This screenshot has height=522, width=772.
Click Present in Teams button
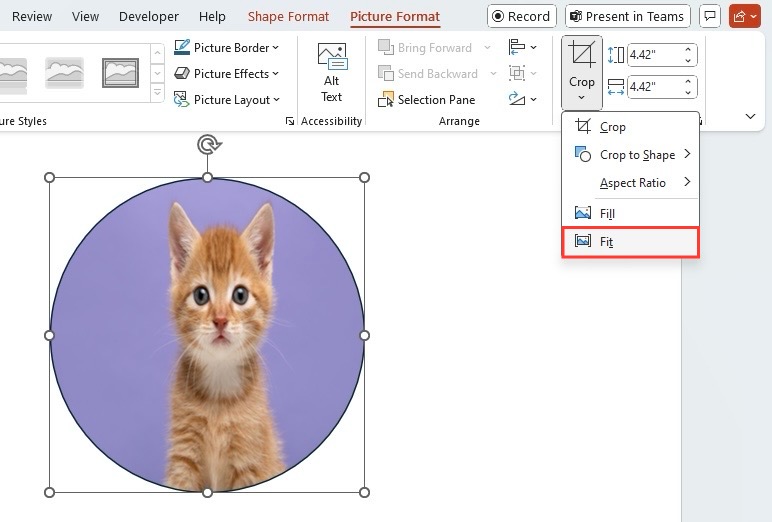click(x=627, y=16)
